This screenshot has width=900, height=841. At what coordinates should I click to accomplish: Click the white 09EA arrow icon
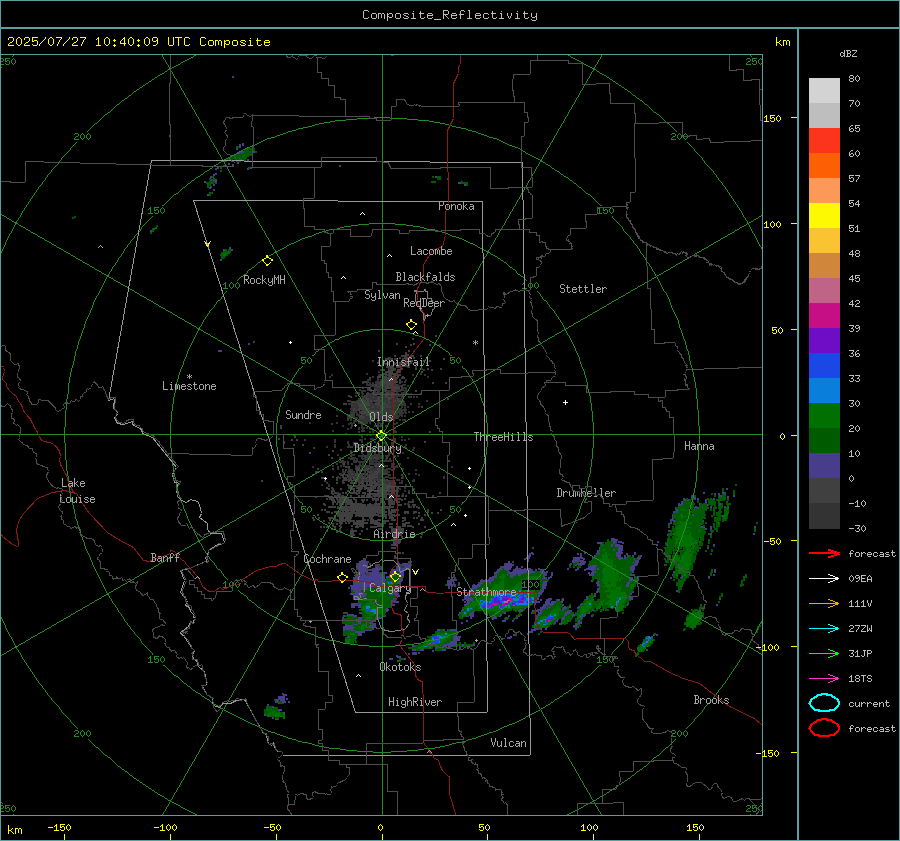coord(824,579)
